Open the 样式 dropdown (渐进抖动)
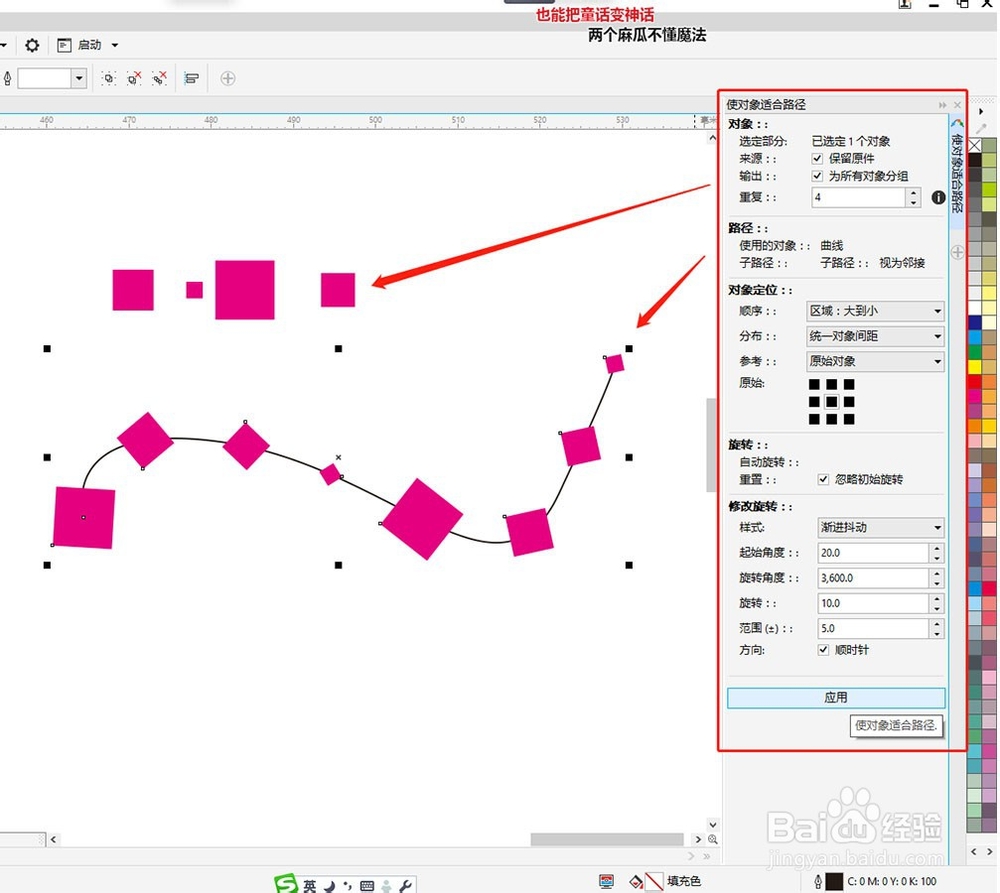 [x=881, y=527]
